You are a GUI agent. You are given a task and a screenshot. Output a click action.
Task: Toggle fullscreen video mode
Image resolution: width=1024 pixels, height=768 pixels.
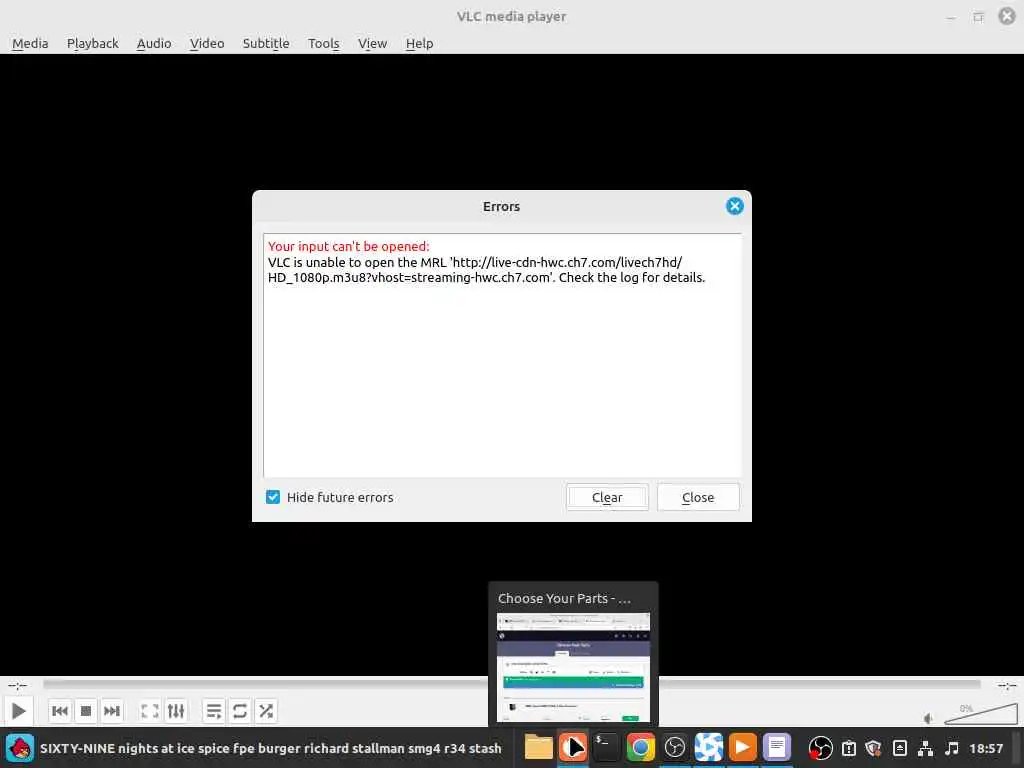tap(150, 711)
